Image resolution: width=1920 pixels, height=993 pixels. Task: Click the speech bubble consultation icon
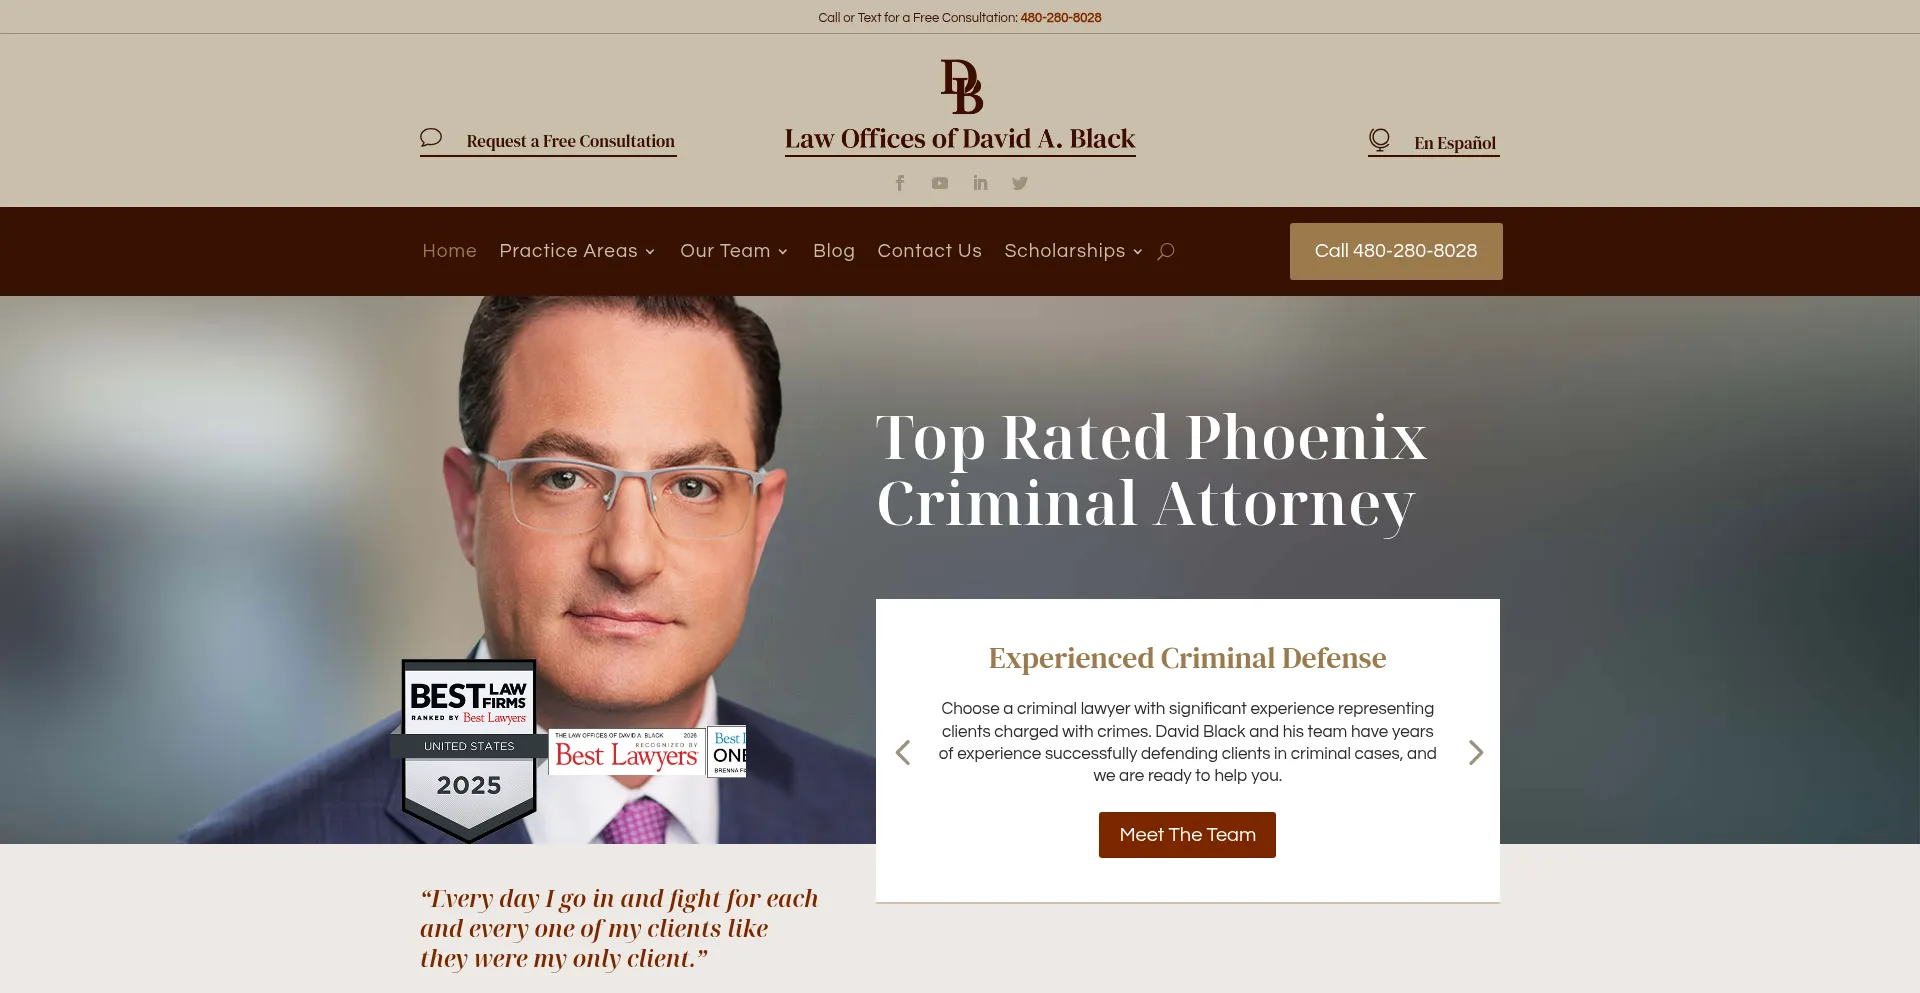tap(431, 137)
